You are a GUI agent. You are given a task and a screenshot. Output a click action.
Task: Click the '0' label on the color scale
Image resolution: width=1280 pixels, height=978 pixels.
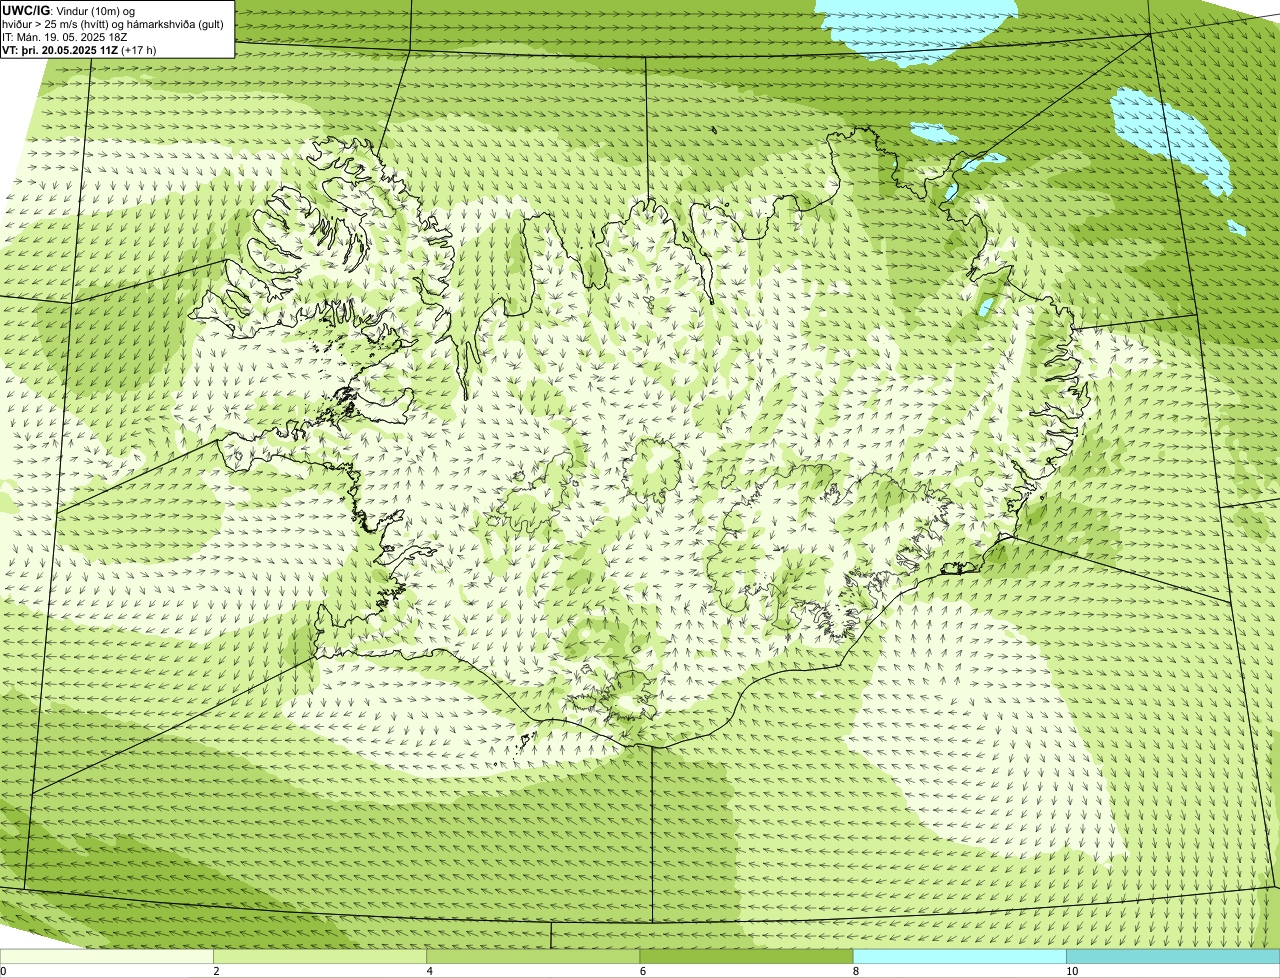(3, 971)
